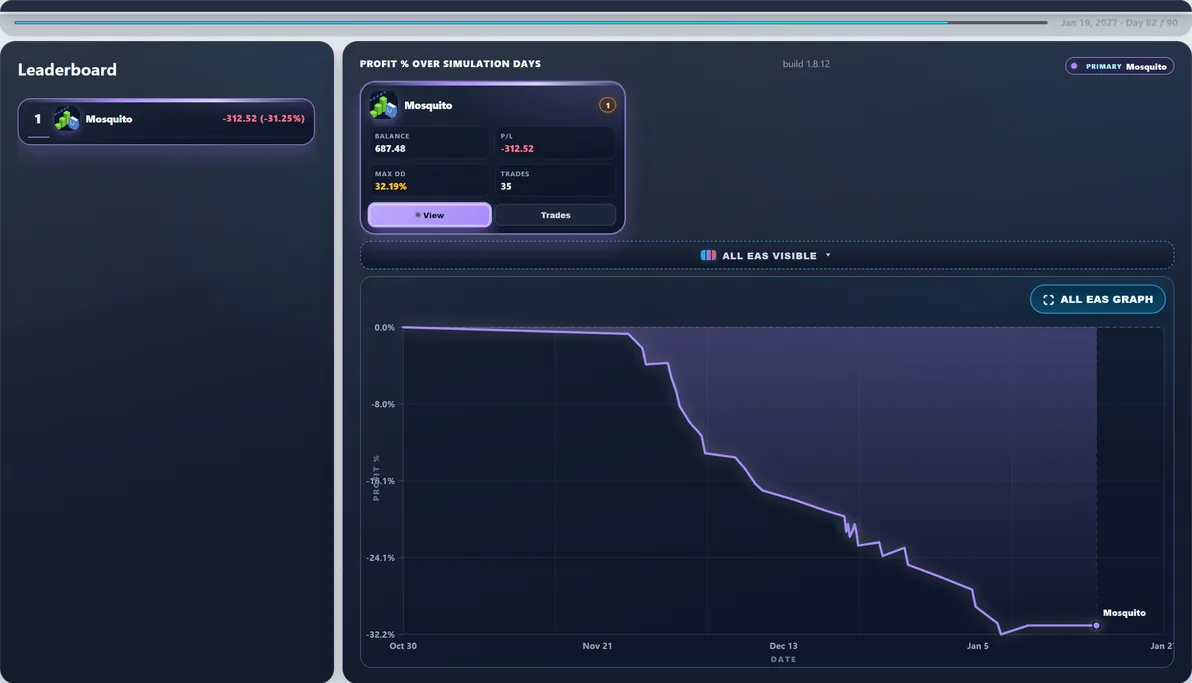Click the -32.2% y-axis label
The image size is (1192, 683).
coord(380,634)
